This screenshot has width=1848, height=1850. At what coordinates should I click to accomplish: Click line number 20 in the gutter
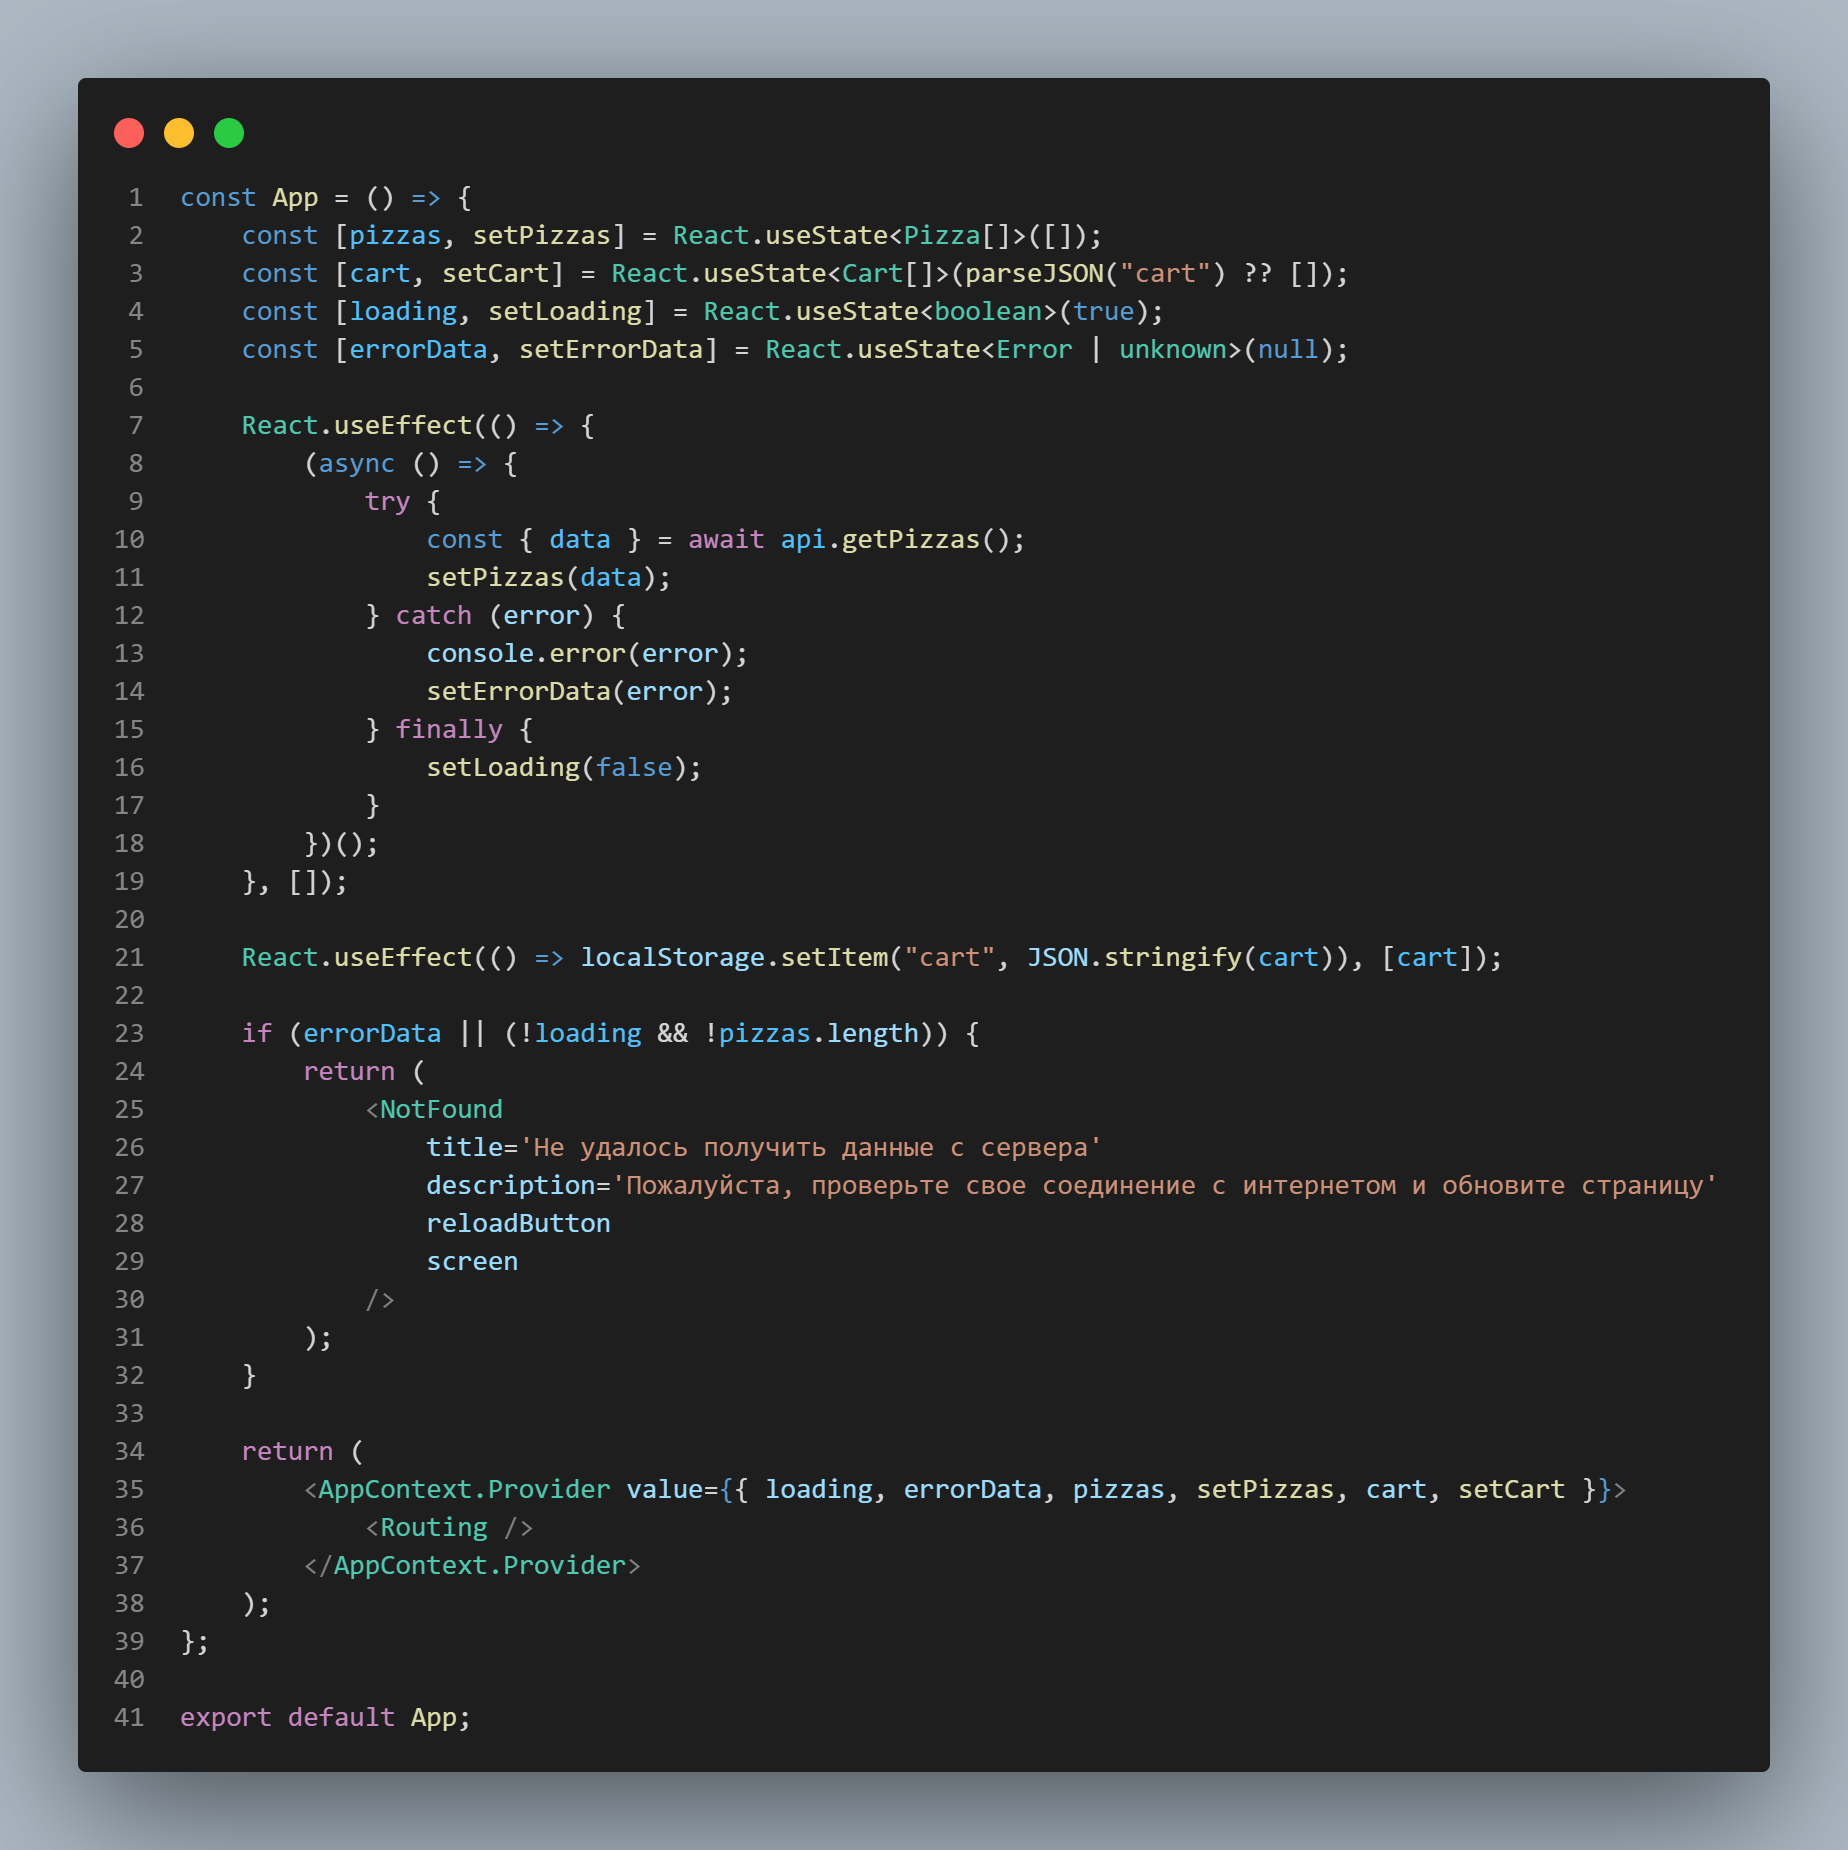pos(129,920)
